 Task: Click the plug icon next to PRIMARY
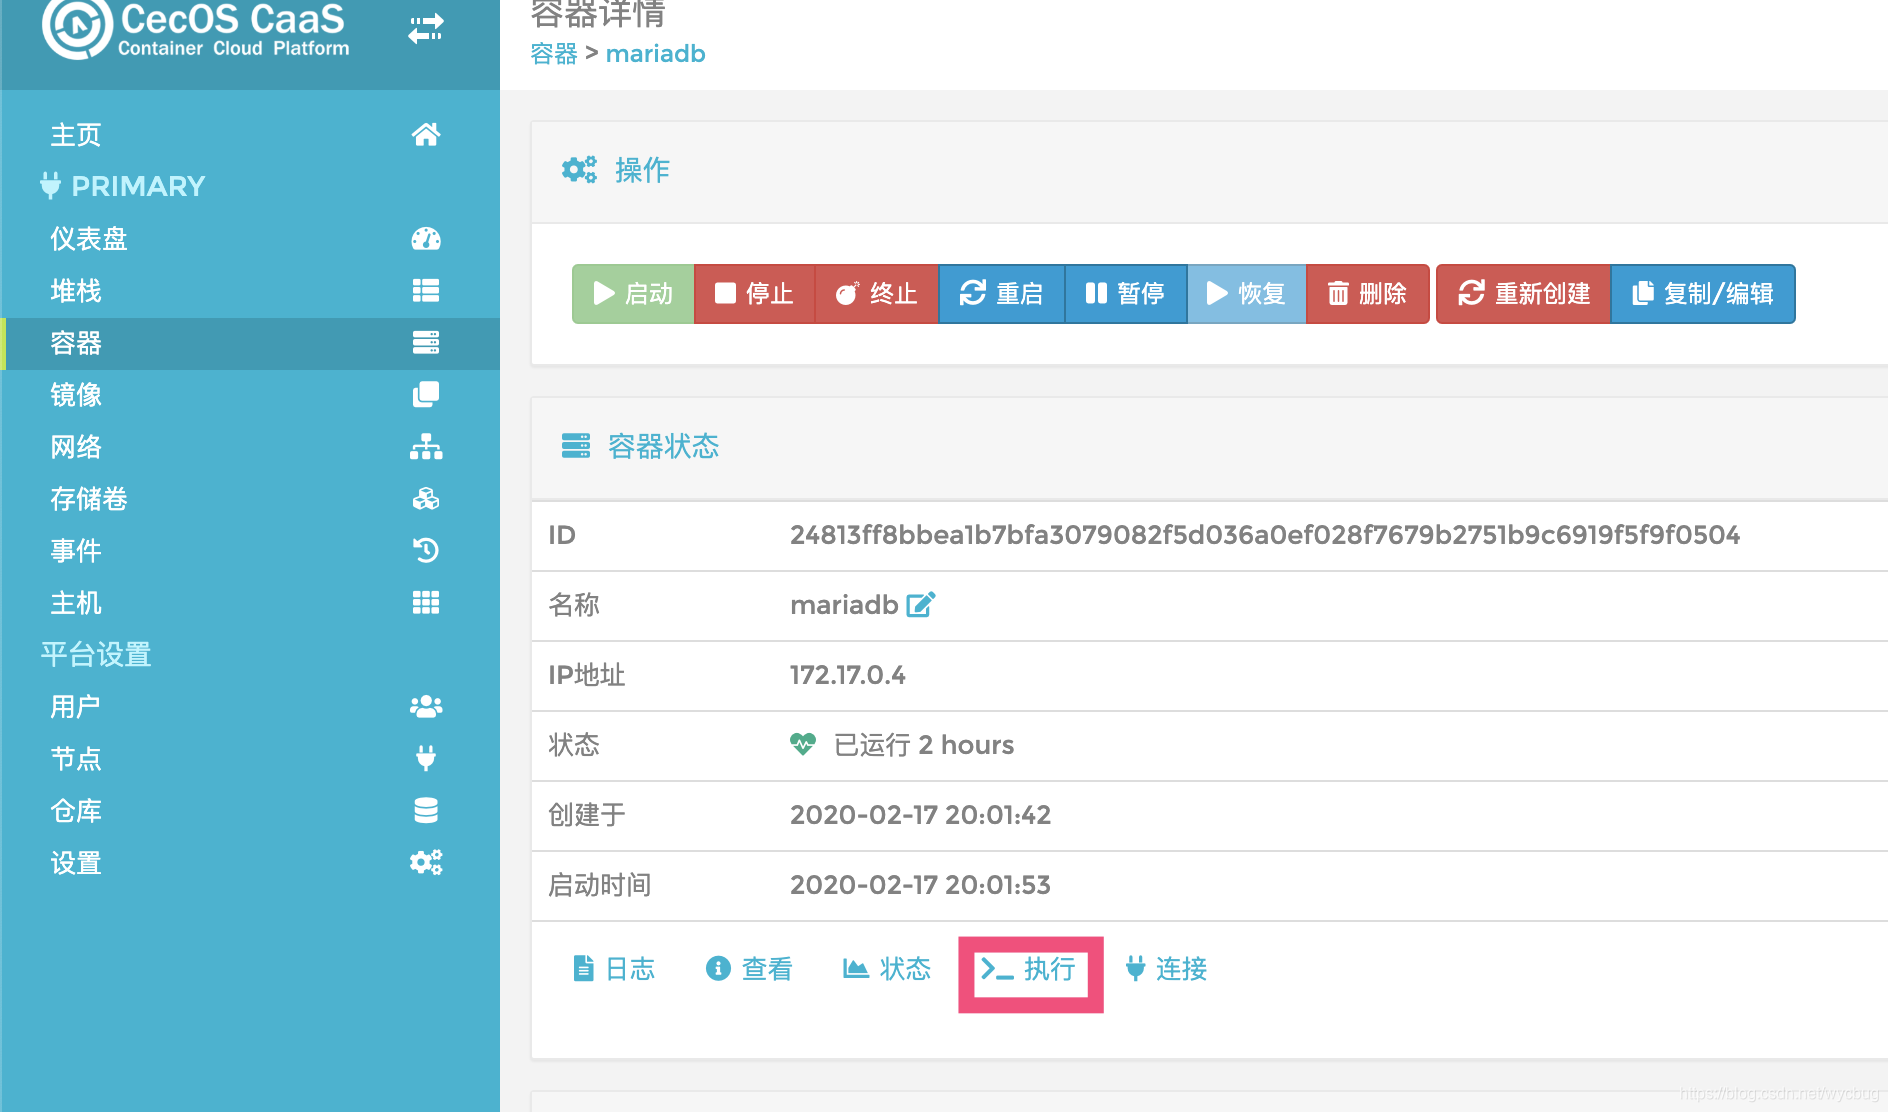pyautogui.click(x=50, y=185)
